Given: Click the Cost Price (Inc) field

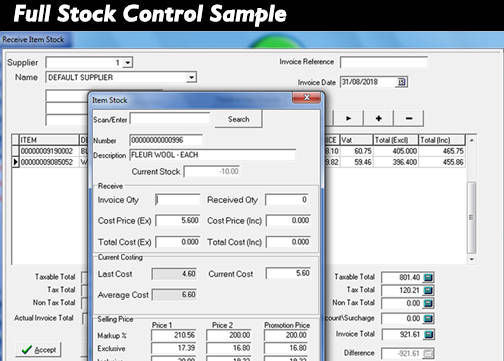Looking at the screenshot, I should click(288, 220).
